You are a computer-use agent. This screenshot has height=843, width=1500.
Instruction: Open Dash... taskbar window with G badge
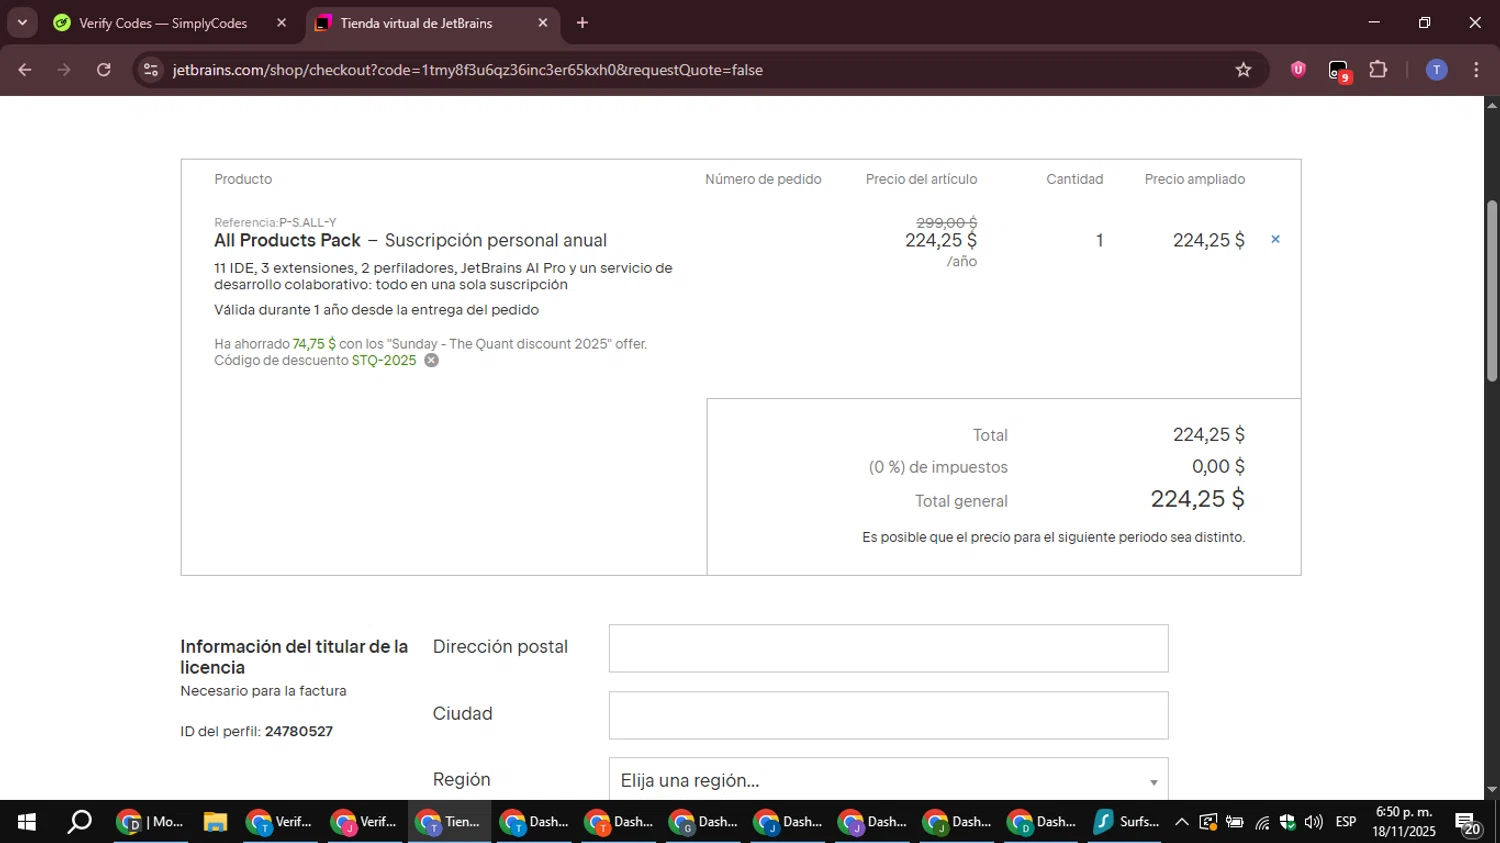click(703, 822)
